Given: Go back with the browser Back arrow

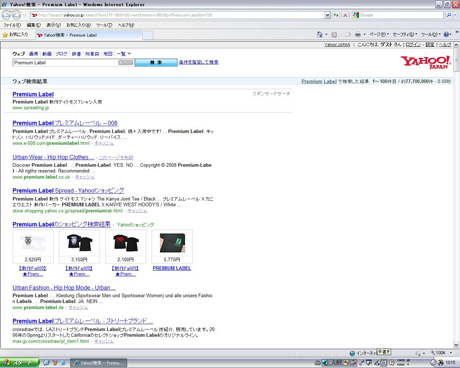Looking at the screenshot, I should click(x=6, y=15).
